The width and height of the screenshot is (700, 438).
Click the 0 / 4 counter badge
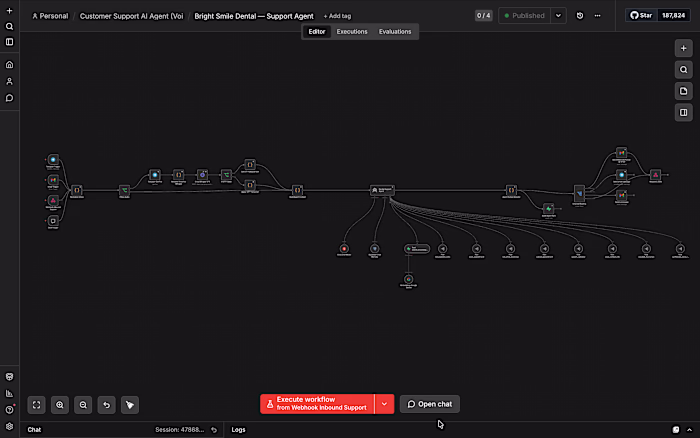483,16
